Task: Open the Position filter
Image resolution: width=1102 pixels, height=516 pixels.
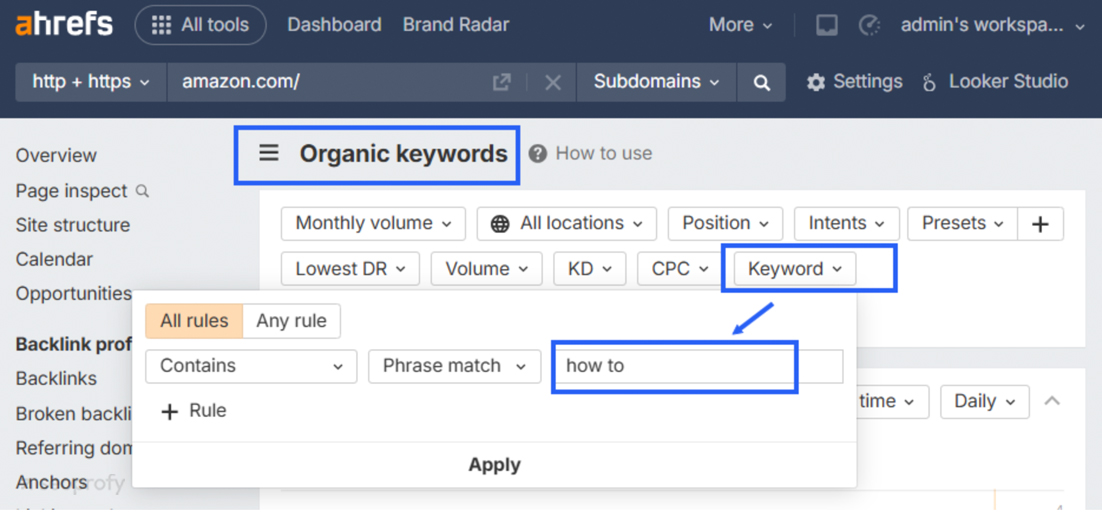Action: 725,224
